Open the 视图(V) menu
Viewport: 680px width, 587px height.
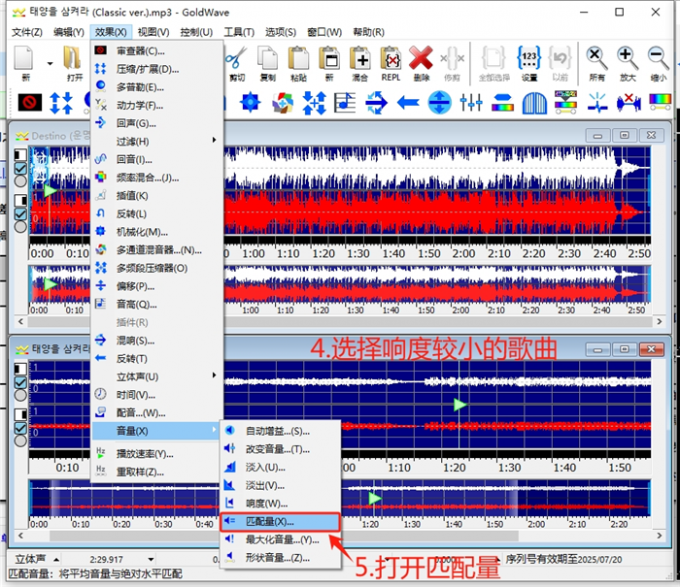[x=153, y=32]
